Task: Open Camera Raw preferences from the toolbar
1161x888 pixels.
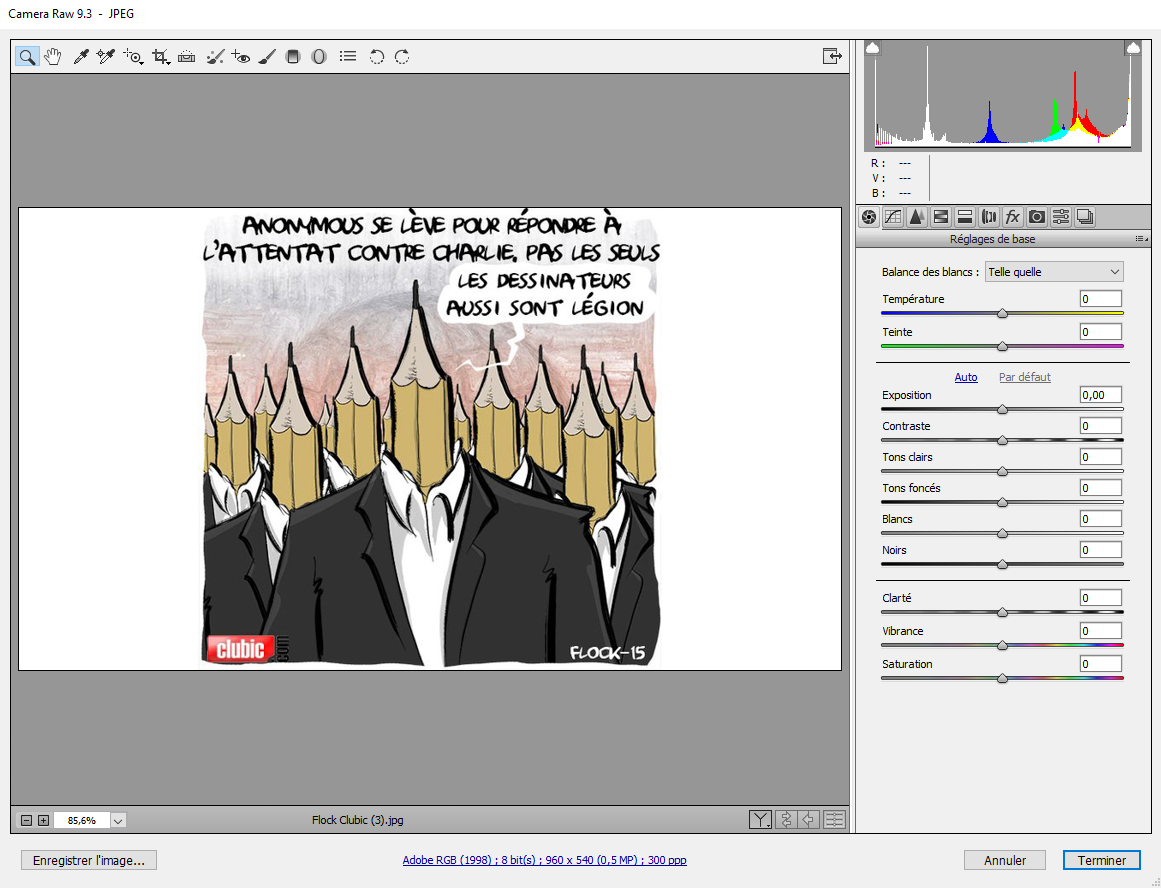Action: coord(347,56)
